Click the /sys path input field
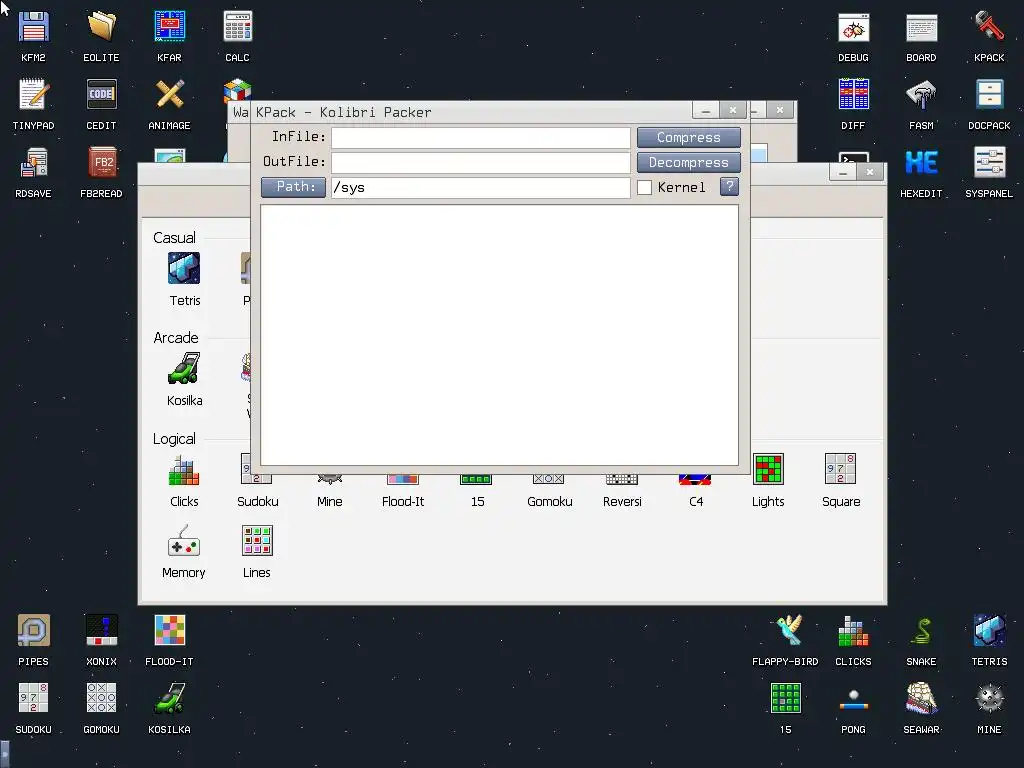Image resolution: width=1024 pixels, height=768 pixels. pos(481,187)
